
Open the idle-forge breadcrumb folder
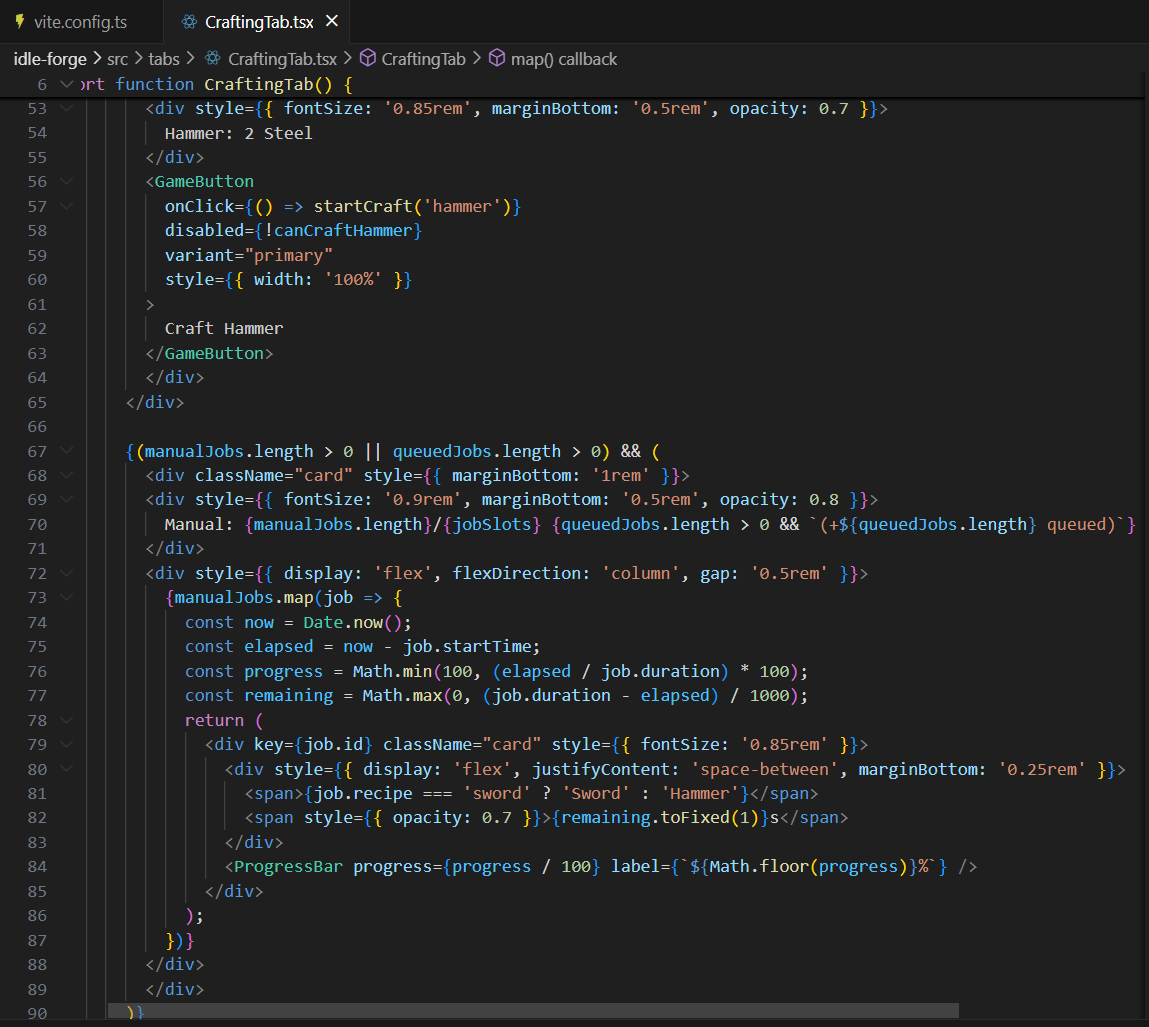[x=50, y=59]
